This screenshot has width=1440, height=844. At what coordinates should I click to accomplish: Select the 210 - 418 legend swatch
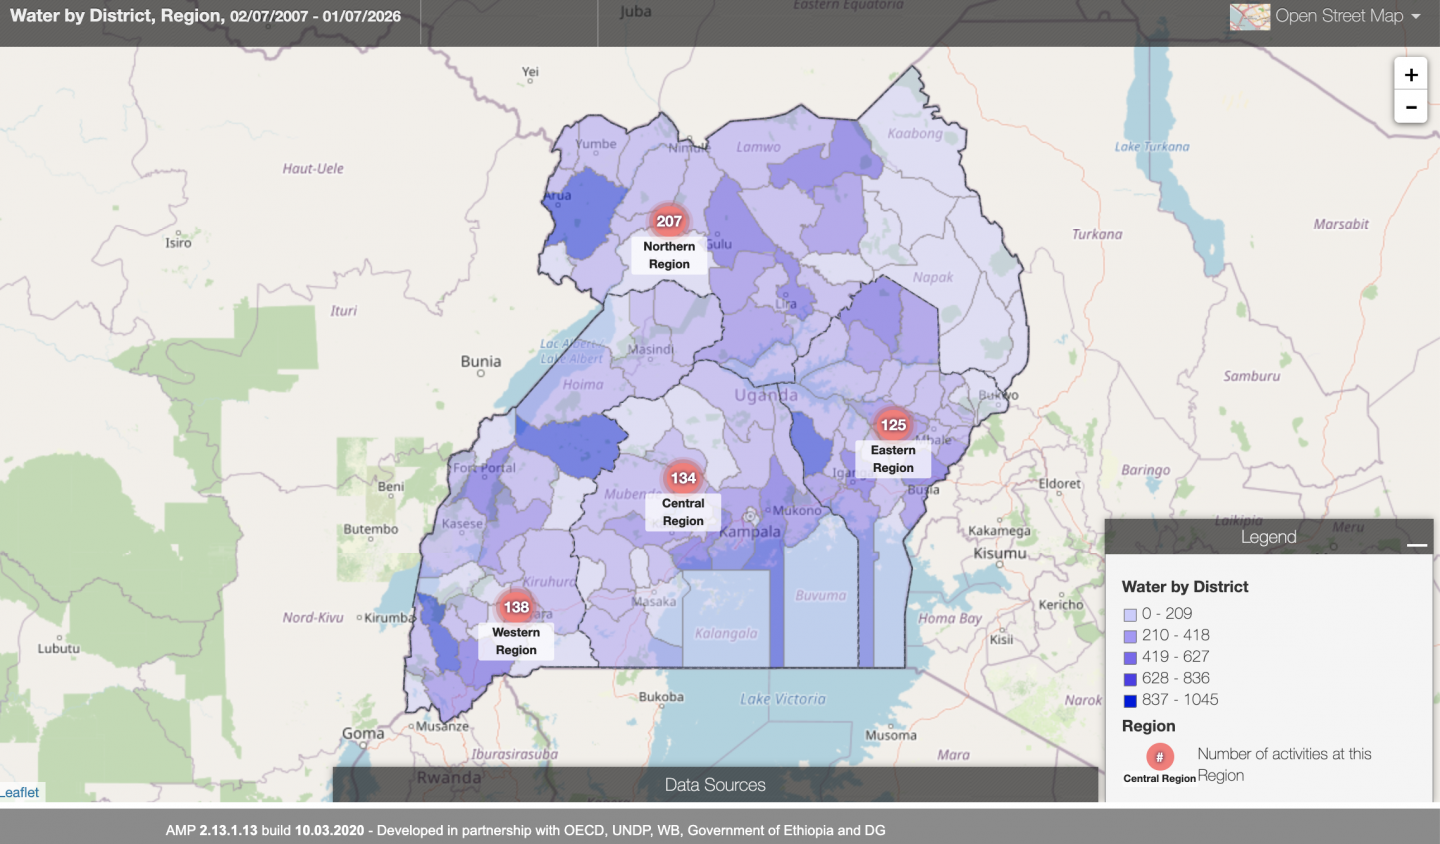coord(1130,636)
